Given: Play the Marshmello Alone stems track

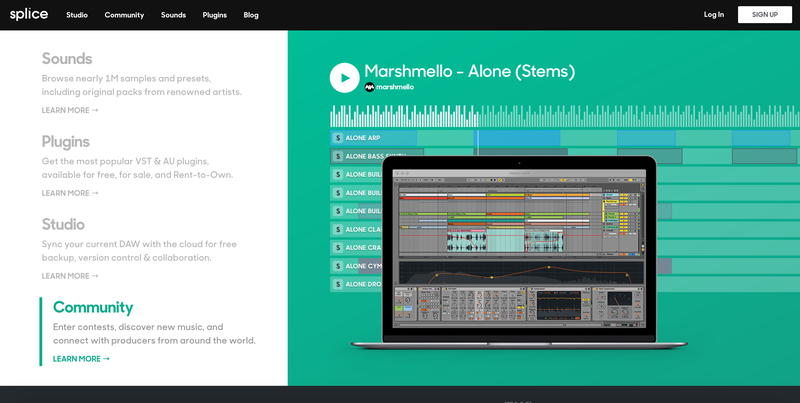Looking at the screenshot, I should tap(344, 77).
